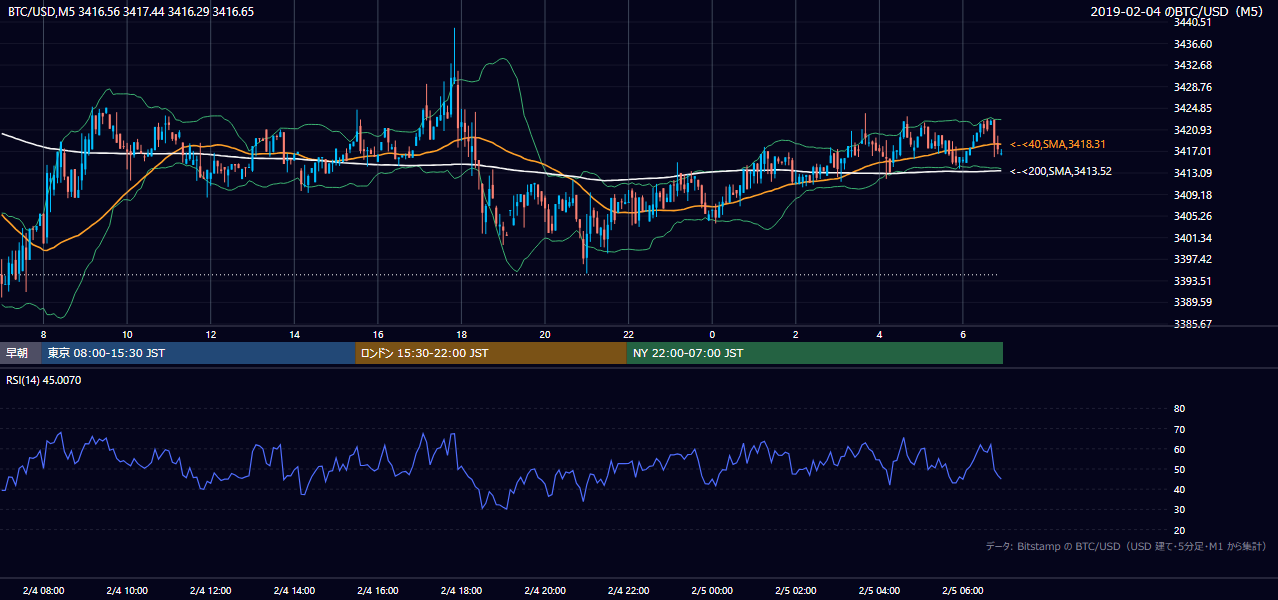
Task: Click the 3413.09 price axis value
Action: pos(1192,173)
